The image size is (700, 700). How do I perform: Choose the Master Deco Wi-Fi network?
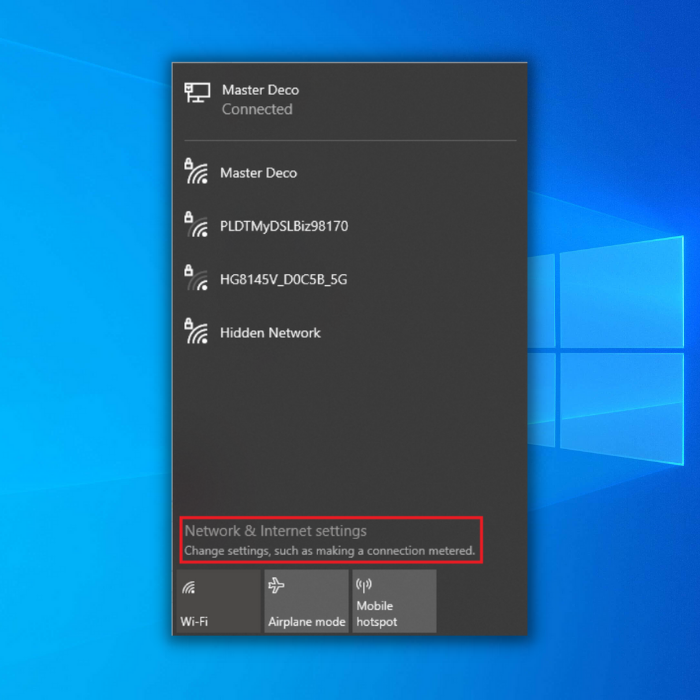350,173
